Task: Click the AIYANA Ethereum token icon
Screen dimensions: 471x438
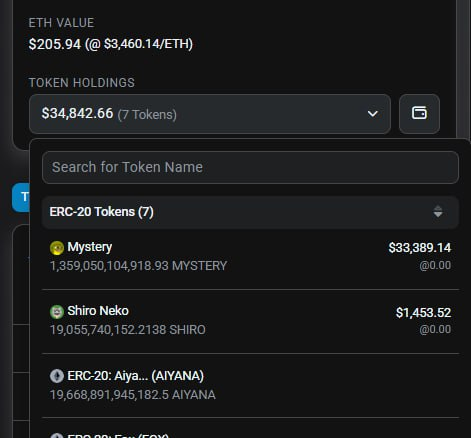Action: (57, 376)
